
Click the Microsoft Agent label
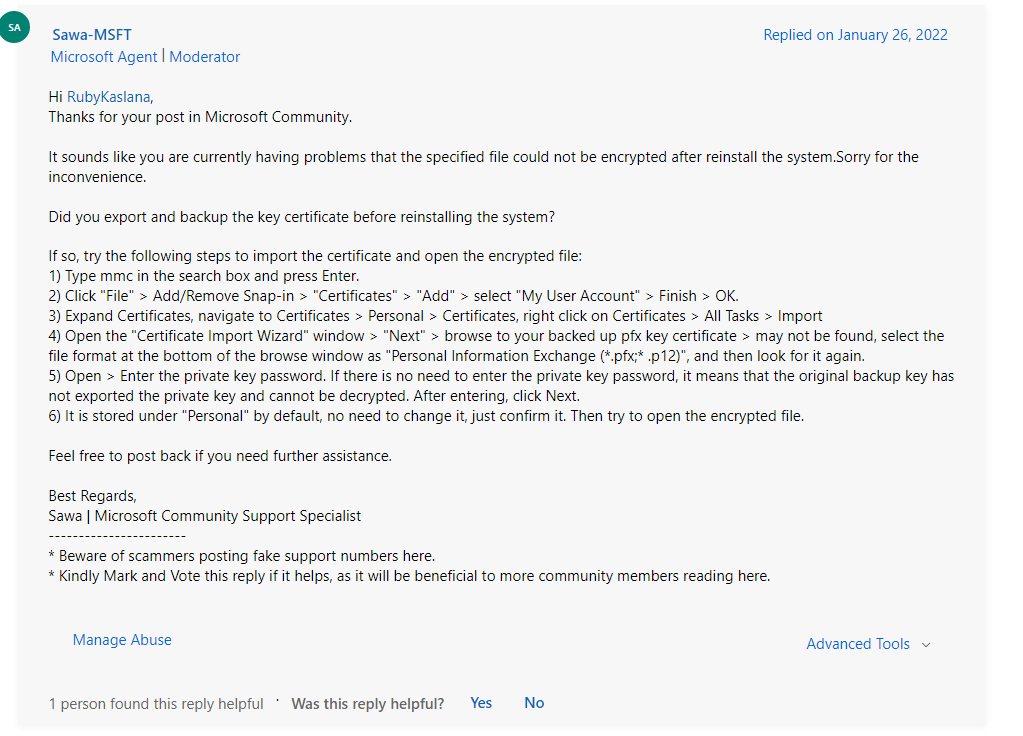pos(104,57)
